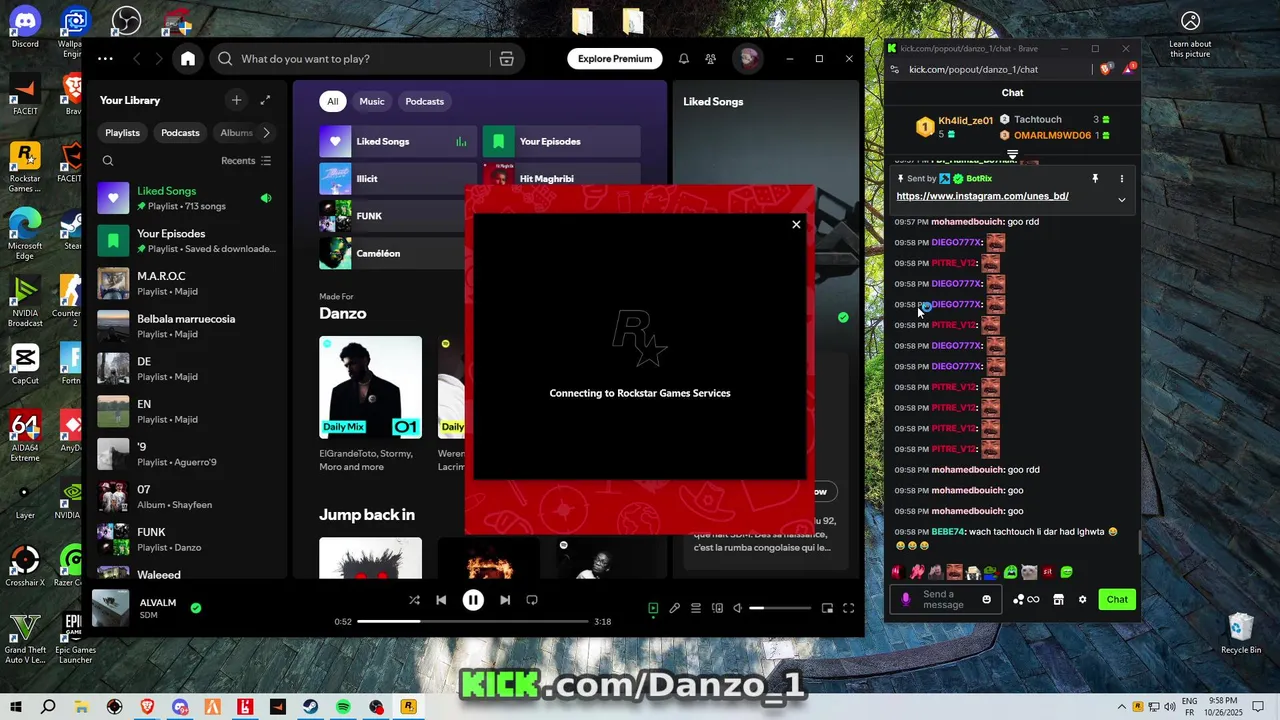Open the Kick shop icon
Screen dimensions: 1280x720
(x=1058, y=599)
